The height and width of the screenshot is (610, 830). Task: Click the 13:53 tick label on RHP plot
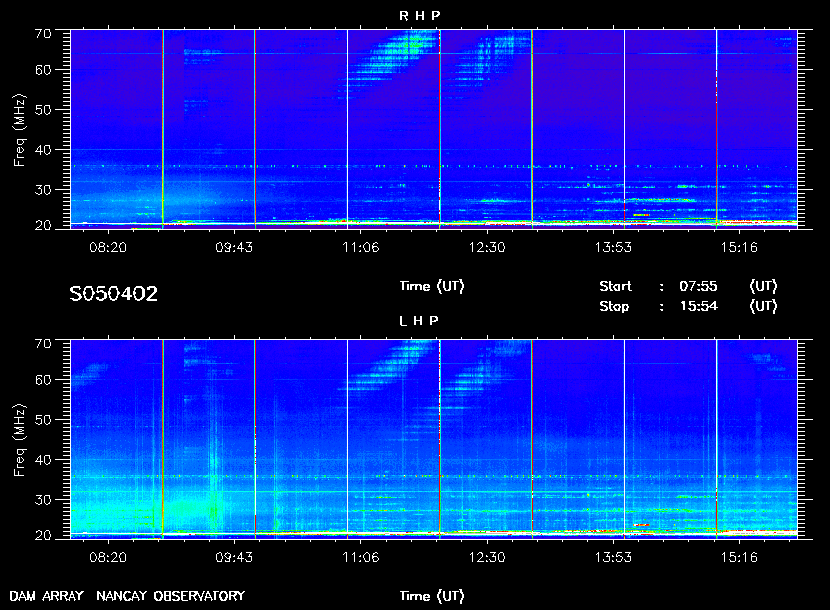click(x=613, y=247)
